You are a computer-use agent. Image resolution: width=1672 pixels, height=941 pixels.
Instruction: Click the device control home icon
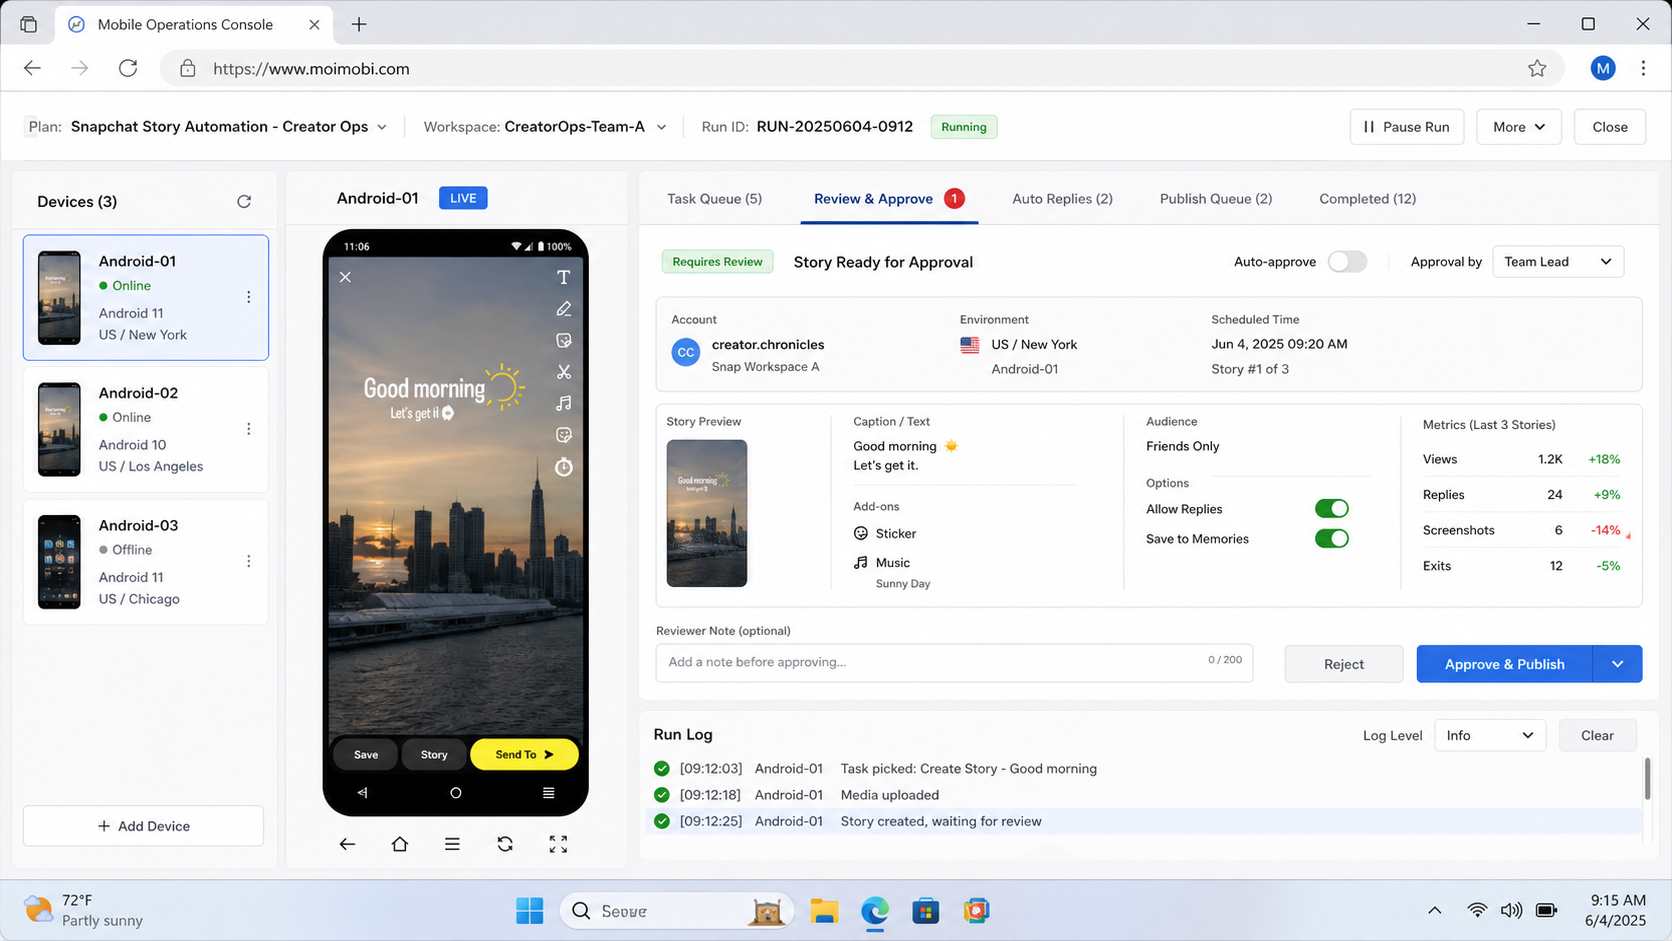point(400,844)
